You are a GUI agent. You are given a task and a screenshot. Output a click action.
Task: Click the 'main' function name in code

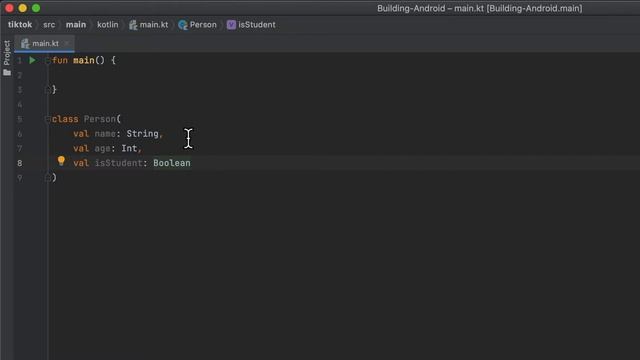[x=84, y=60]
